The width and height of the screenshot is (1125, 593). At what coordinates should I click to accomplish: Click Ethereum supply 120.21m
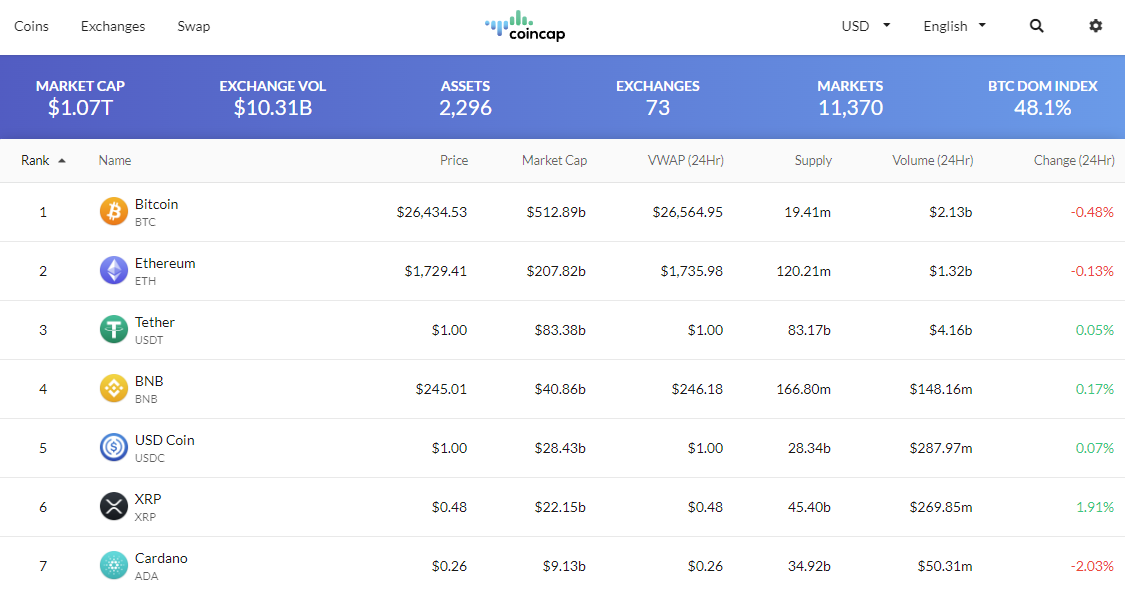[x=804, y=271]
